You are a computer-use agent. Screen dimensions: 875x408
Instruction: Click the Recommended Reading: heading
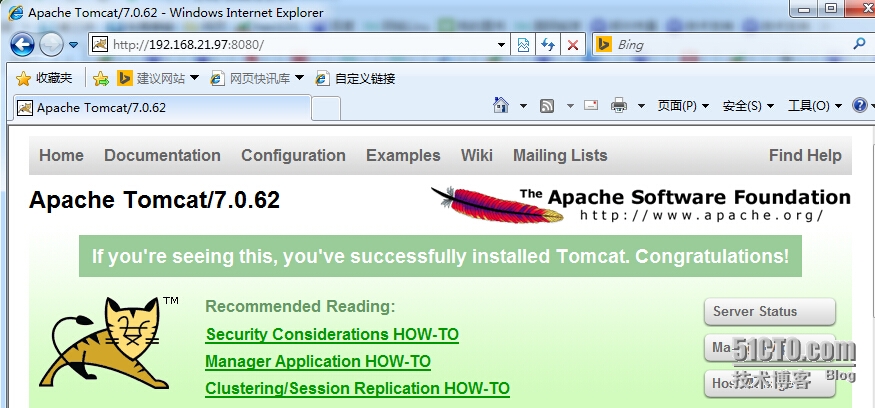coord(300,306)
